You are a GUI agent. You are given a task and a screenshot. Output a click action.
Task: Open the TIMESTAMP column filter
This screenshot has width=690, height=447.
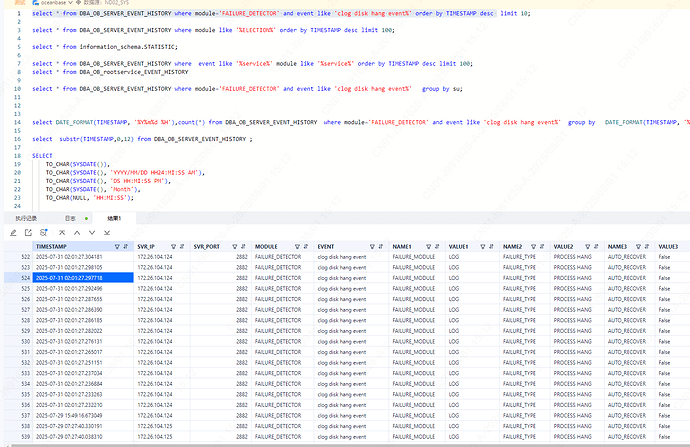coord(117,247)
